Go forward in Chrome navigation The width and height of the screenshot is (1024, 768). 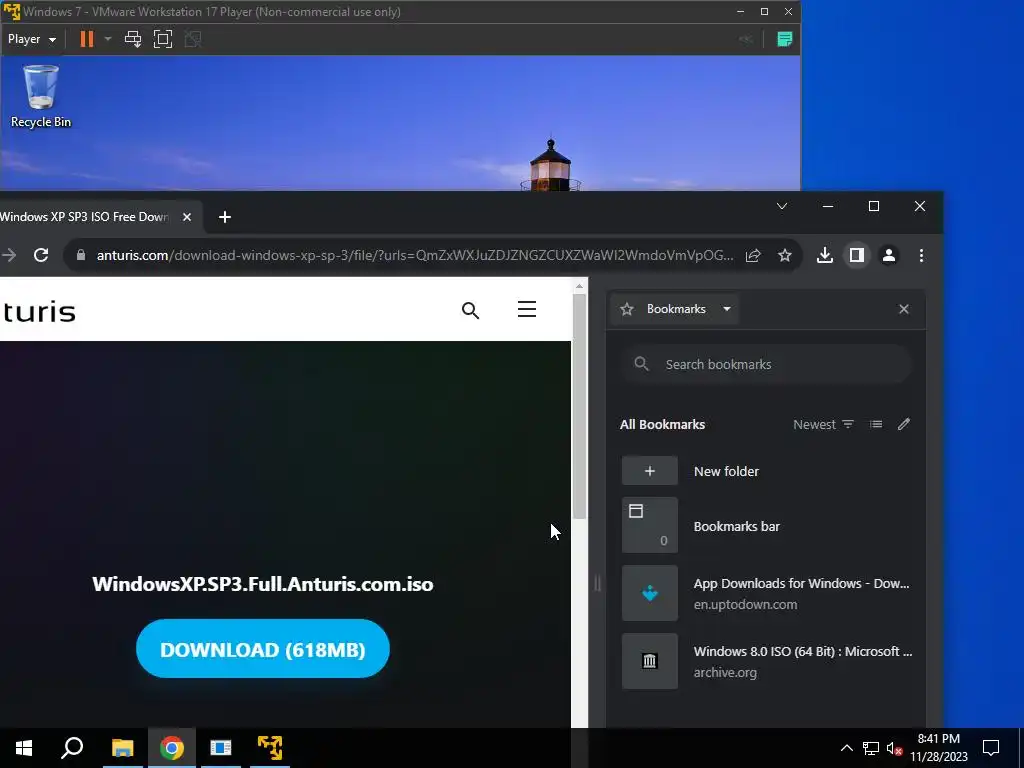click(x=8, y=255)
